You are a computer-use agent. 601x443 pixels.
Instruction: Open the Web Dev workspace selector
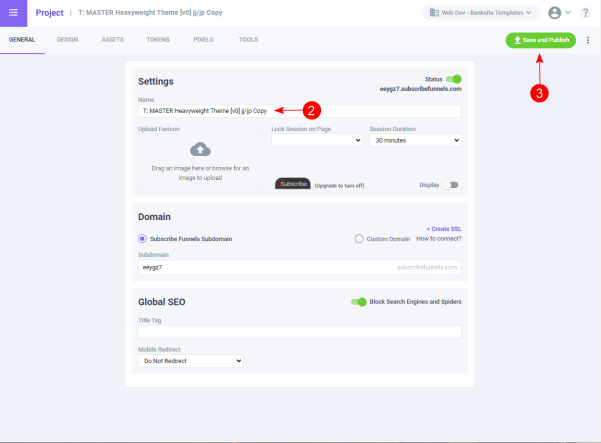point(480,13)
